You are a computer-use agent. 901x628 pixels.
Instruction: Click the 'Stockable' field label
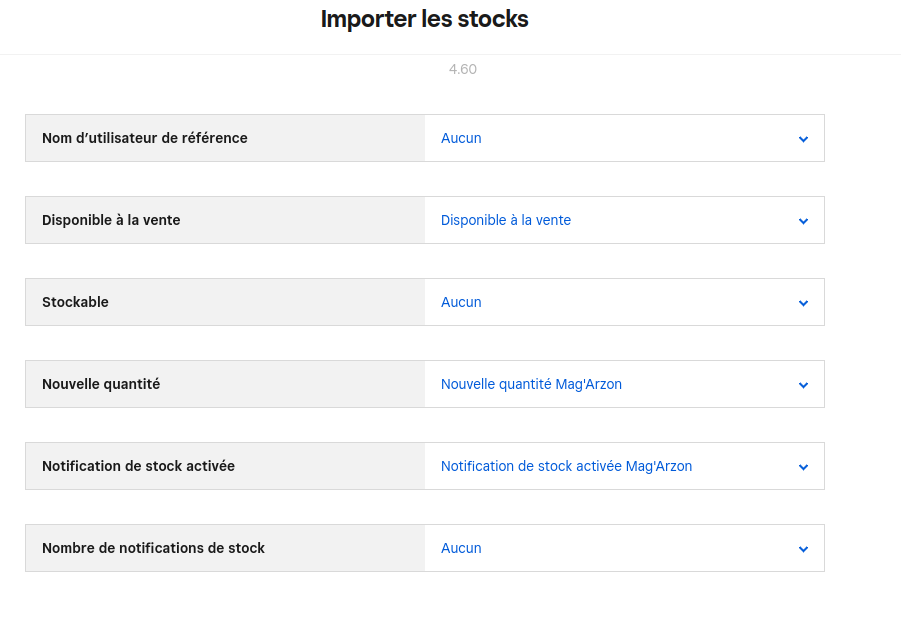75,302
